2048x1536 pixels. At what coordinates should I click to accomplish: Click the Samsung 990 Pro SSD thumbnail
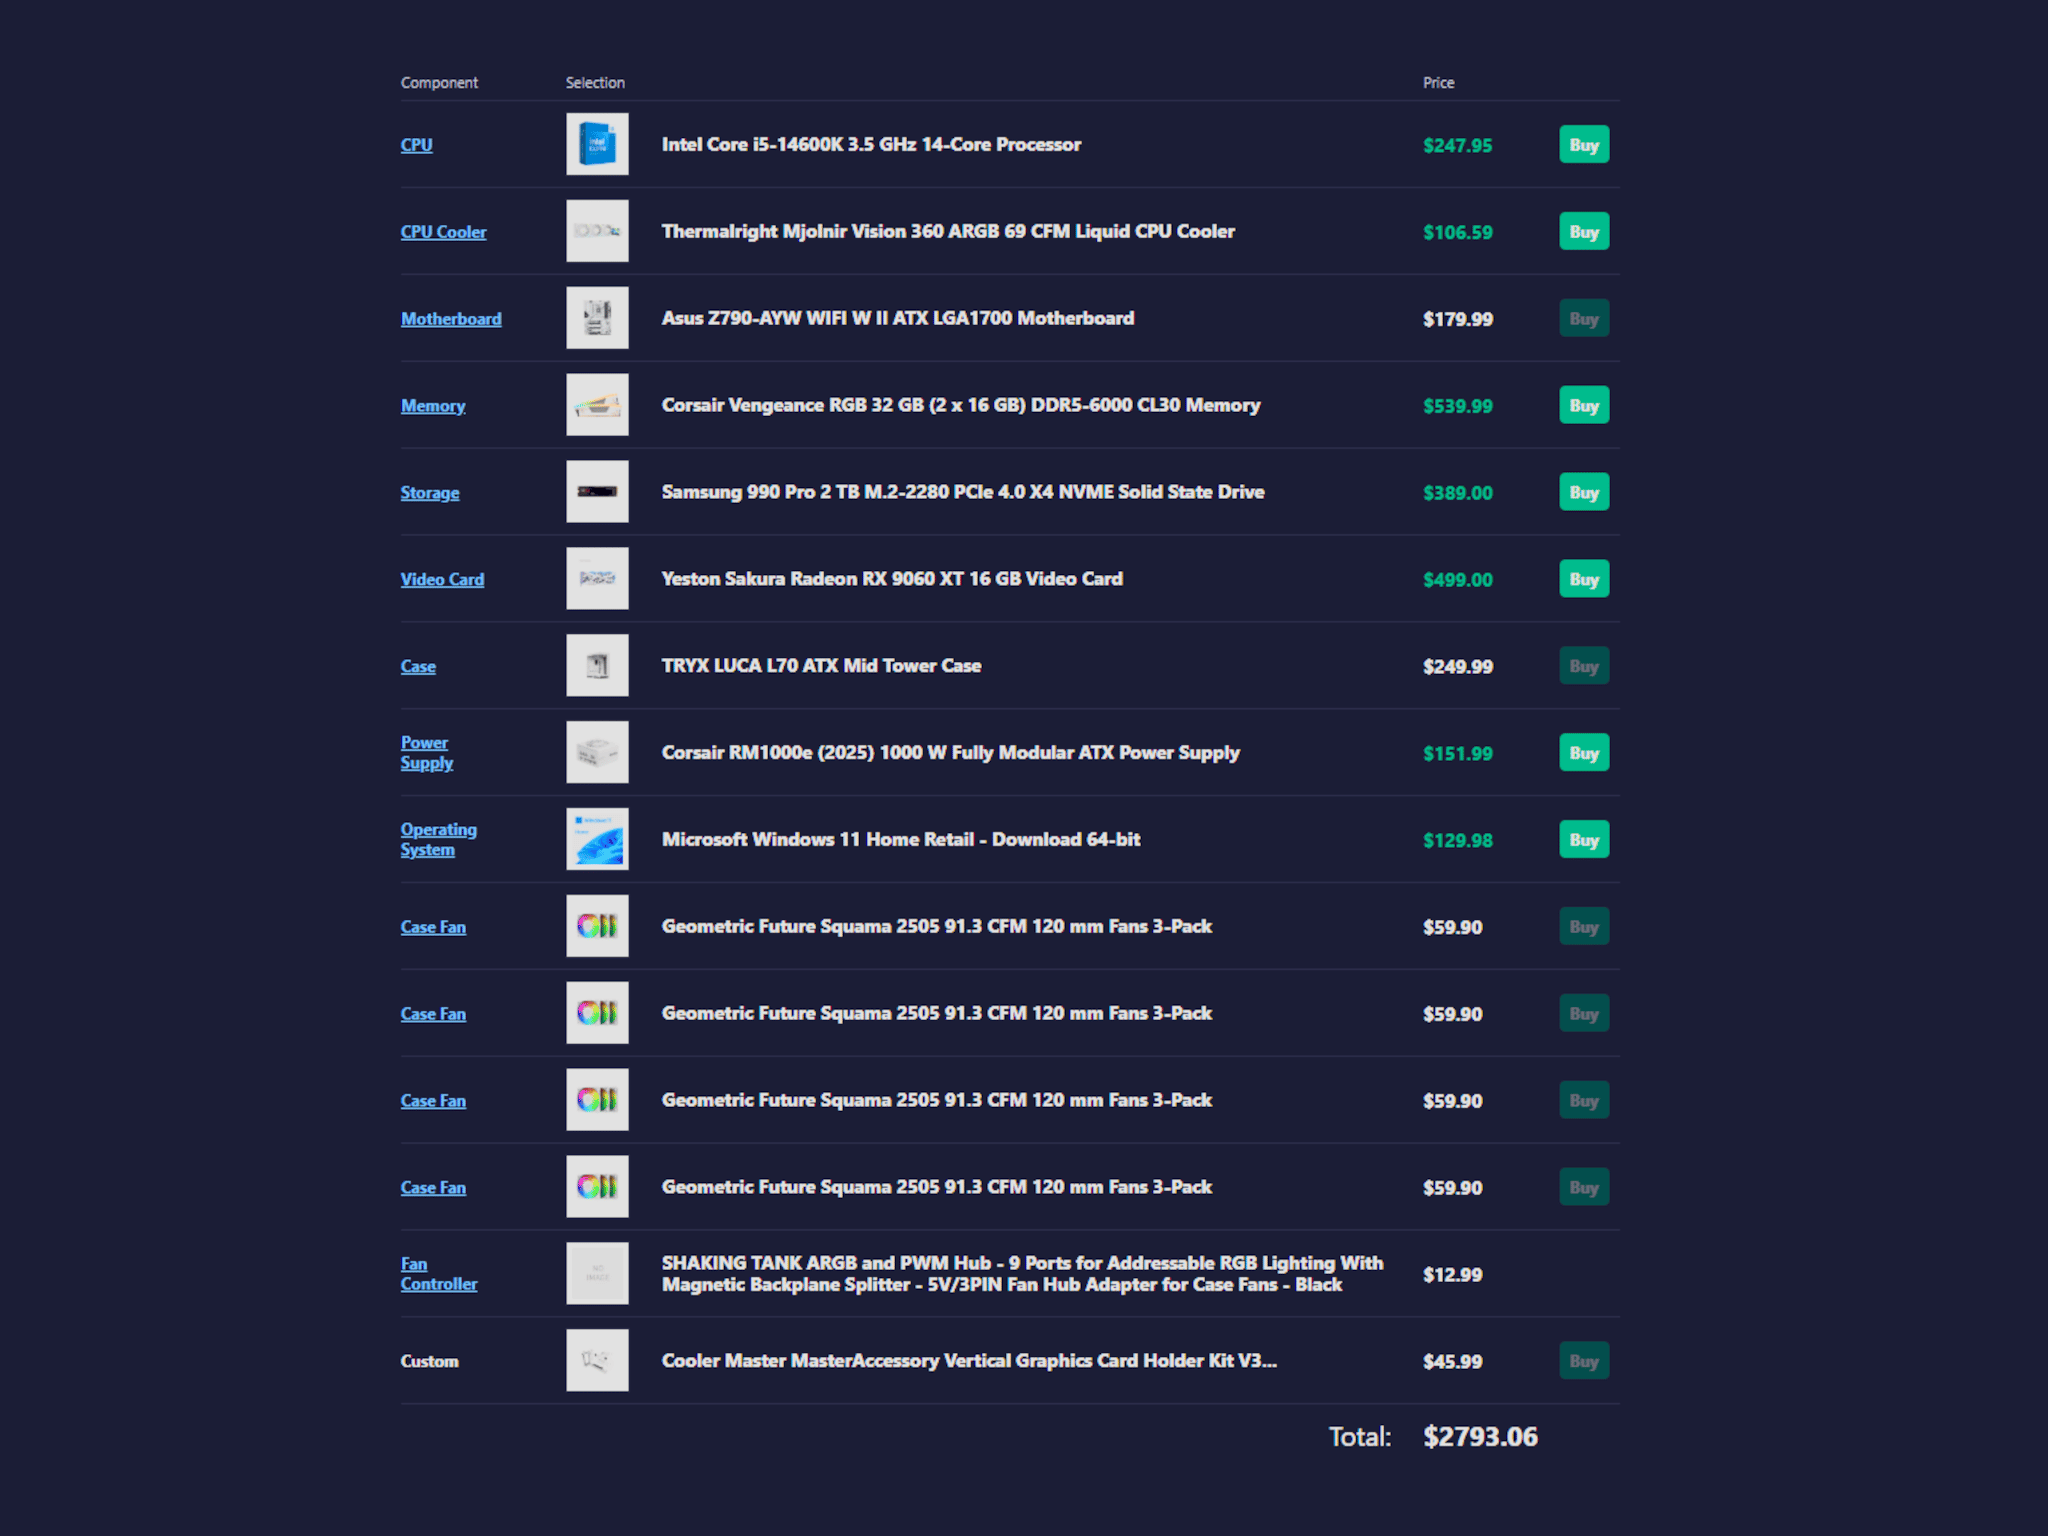(597, 492)
